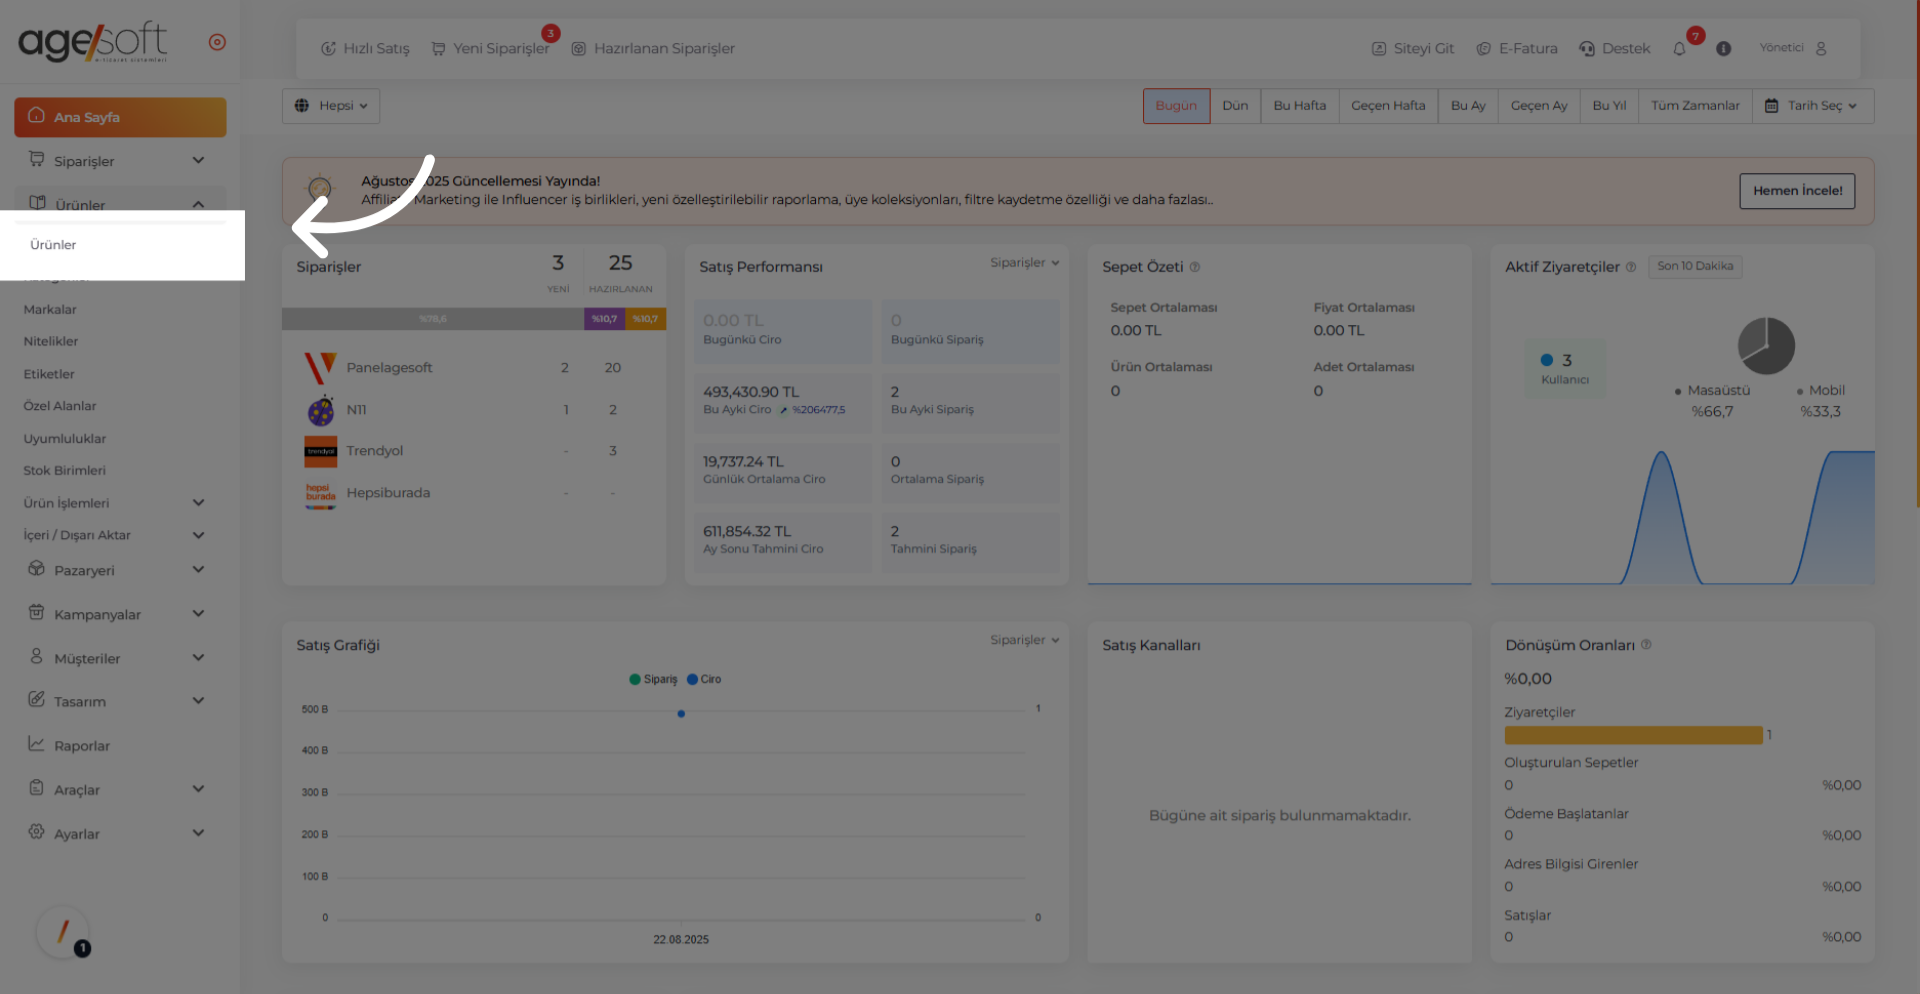Expand Ayarlar sidebar menu
This screenshot has width=1920, height=994.
coord(120,833)
